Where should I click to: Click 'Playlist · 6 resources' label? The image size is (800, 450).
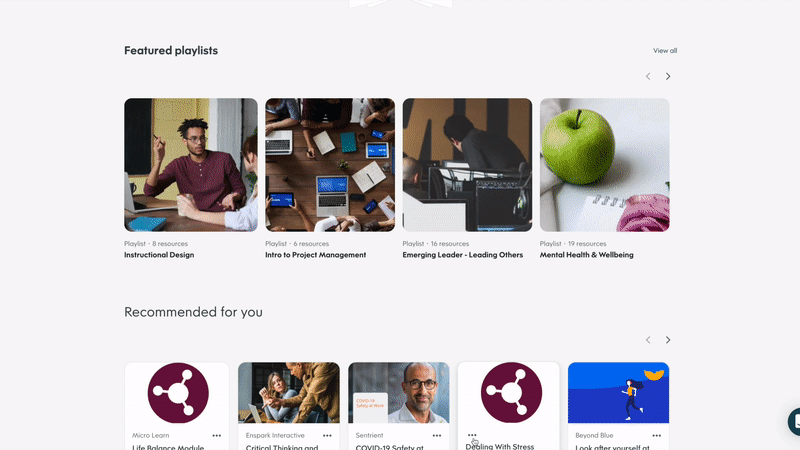297,244
